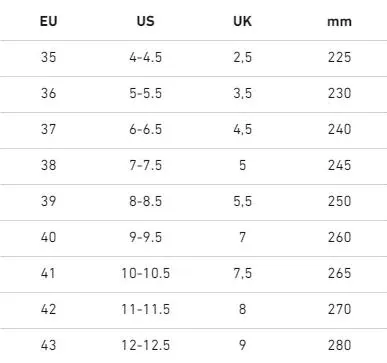The height and width of the screenshot is (363, 387).
Task: Click the EU column header
Action: tap(48, 21)
